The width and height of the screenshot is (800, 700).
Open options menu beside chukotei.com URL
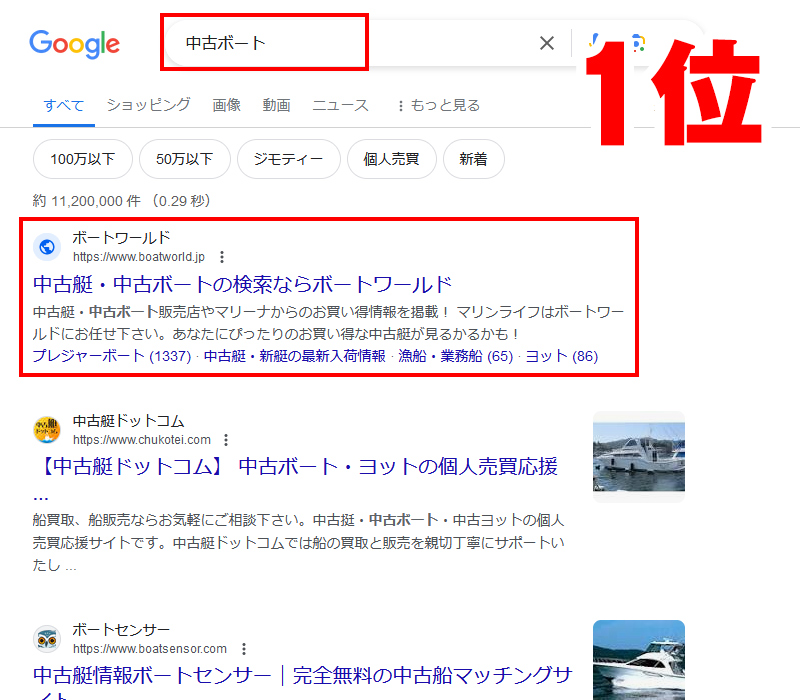tap(227, 440)
